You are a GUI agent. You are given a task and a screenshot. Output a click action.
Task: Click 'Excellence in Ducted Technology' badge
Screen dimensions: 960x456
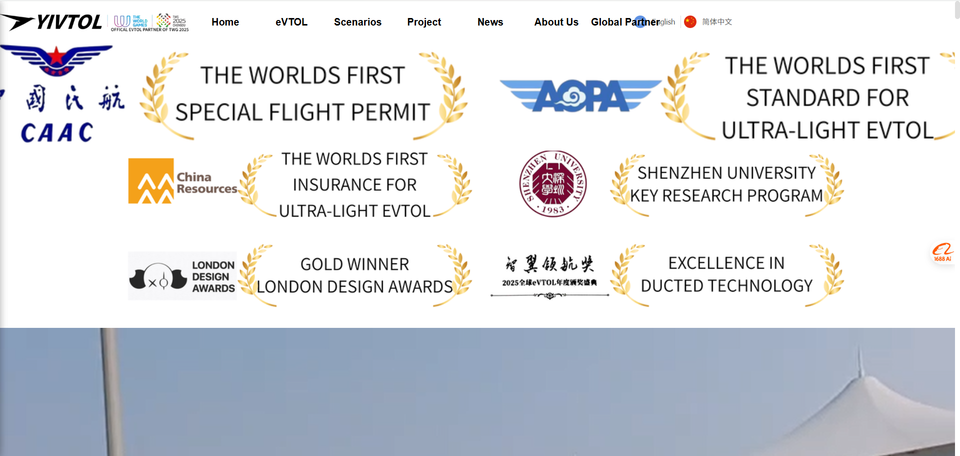pyautogui.click(x=727, y=275)
